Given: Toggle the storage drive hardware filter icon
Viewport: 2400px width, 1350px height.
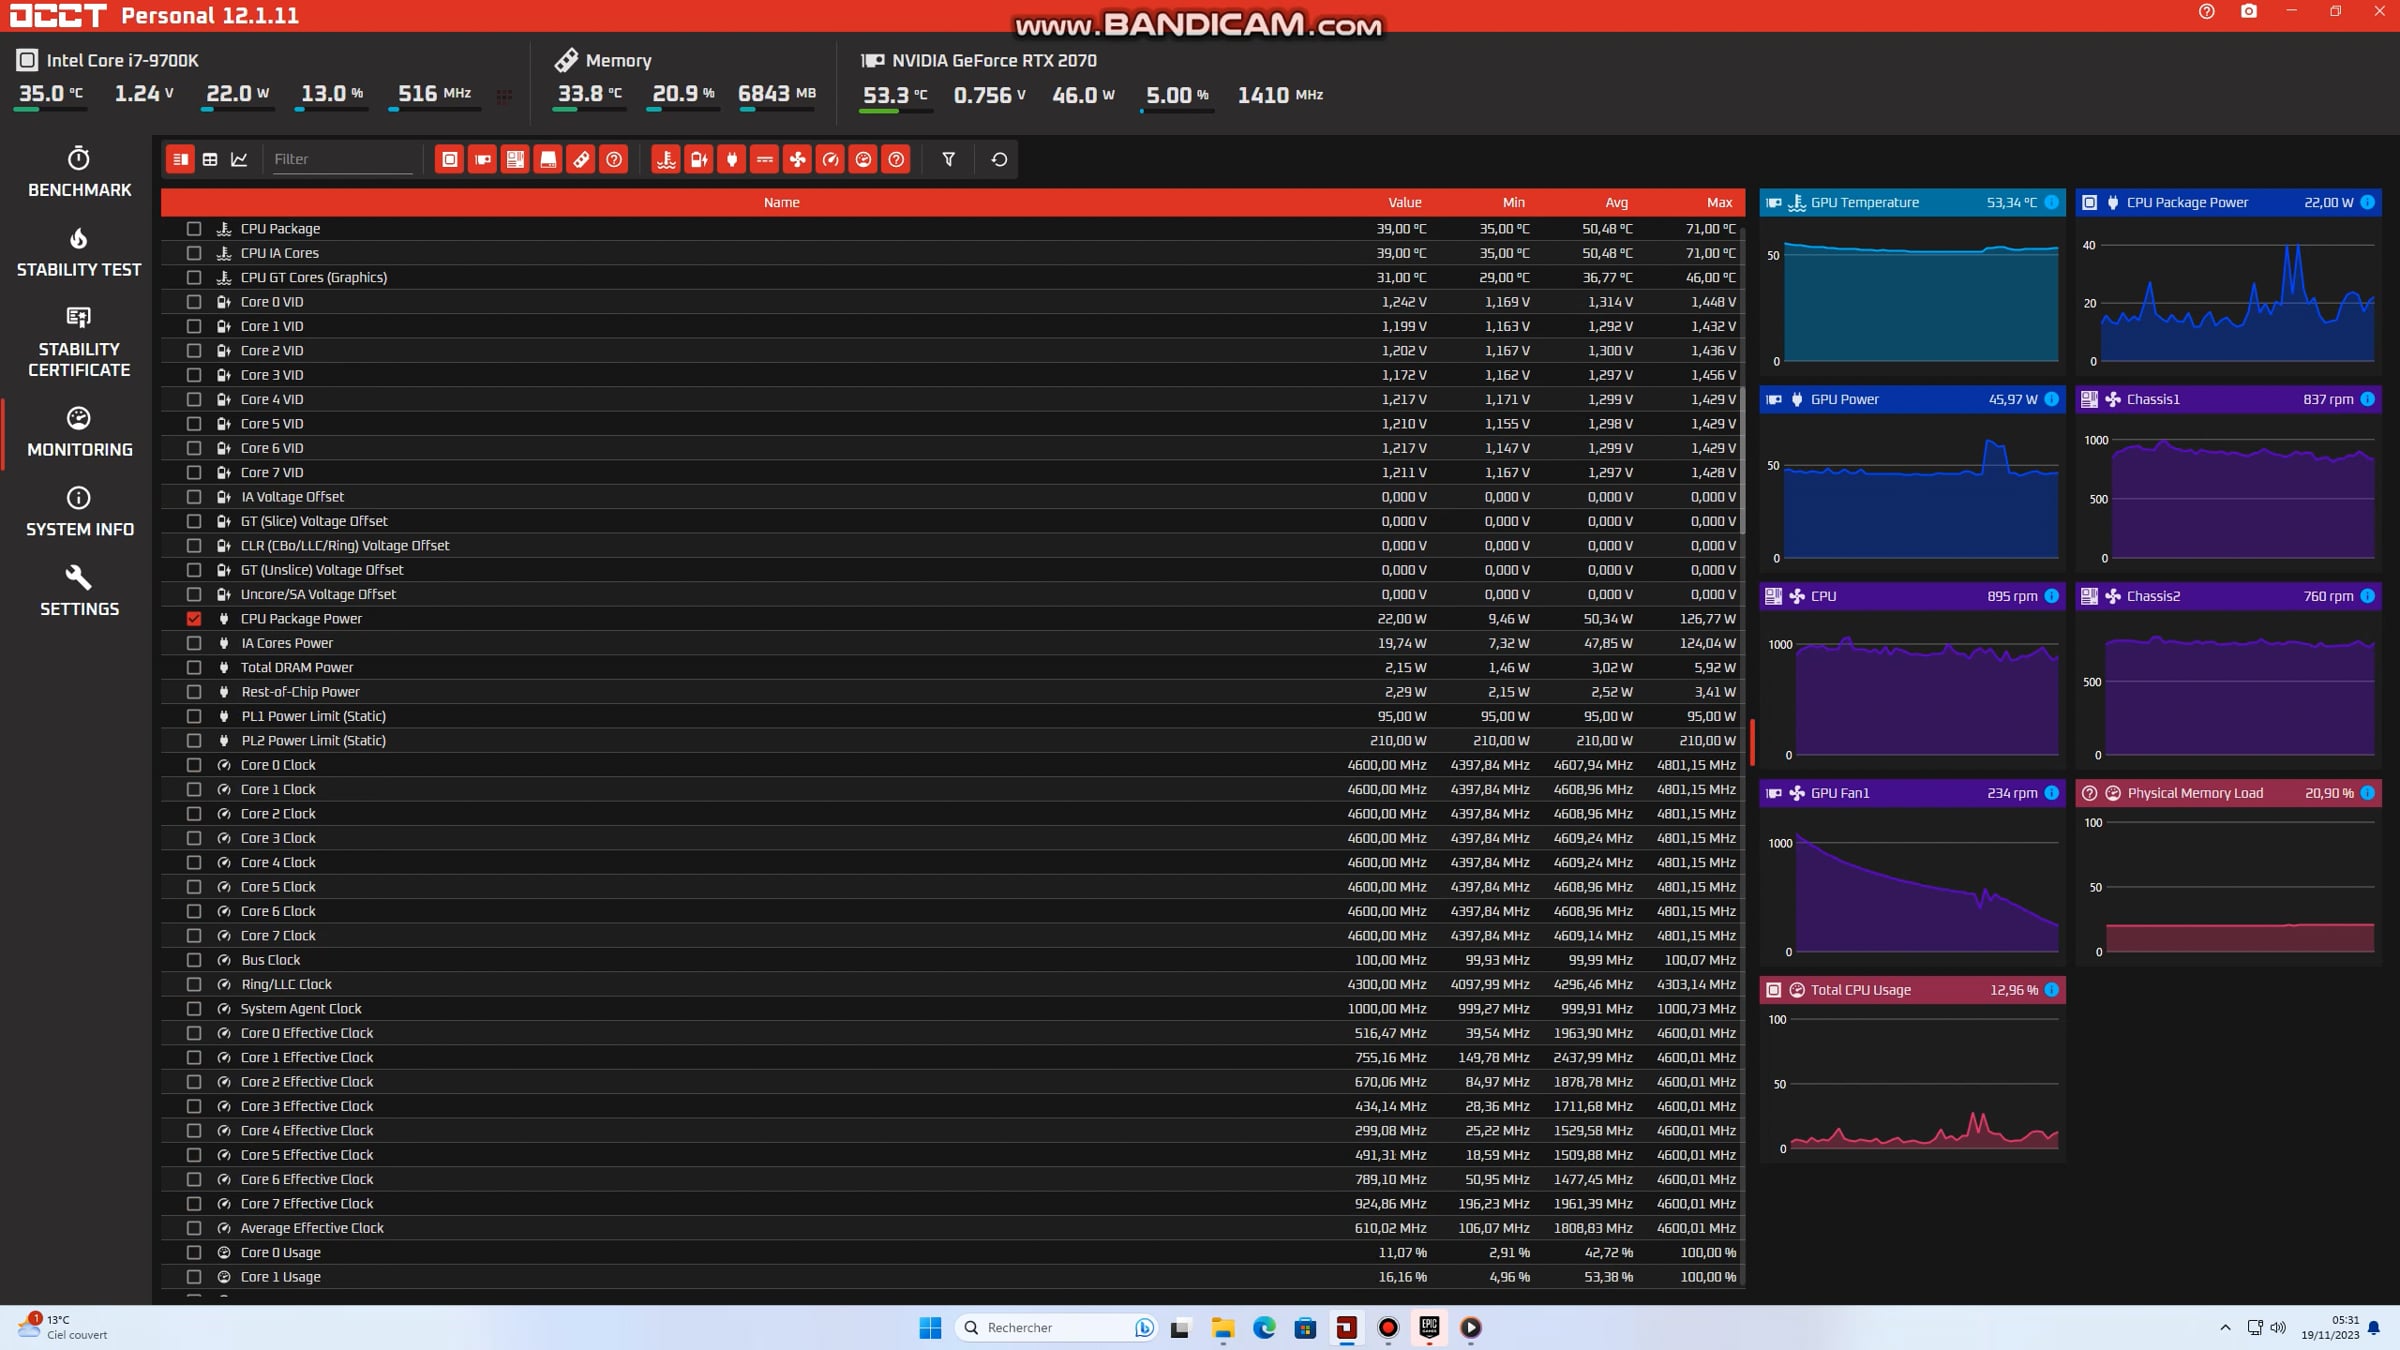Looking at the screenshot, I should pos(548,159).
